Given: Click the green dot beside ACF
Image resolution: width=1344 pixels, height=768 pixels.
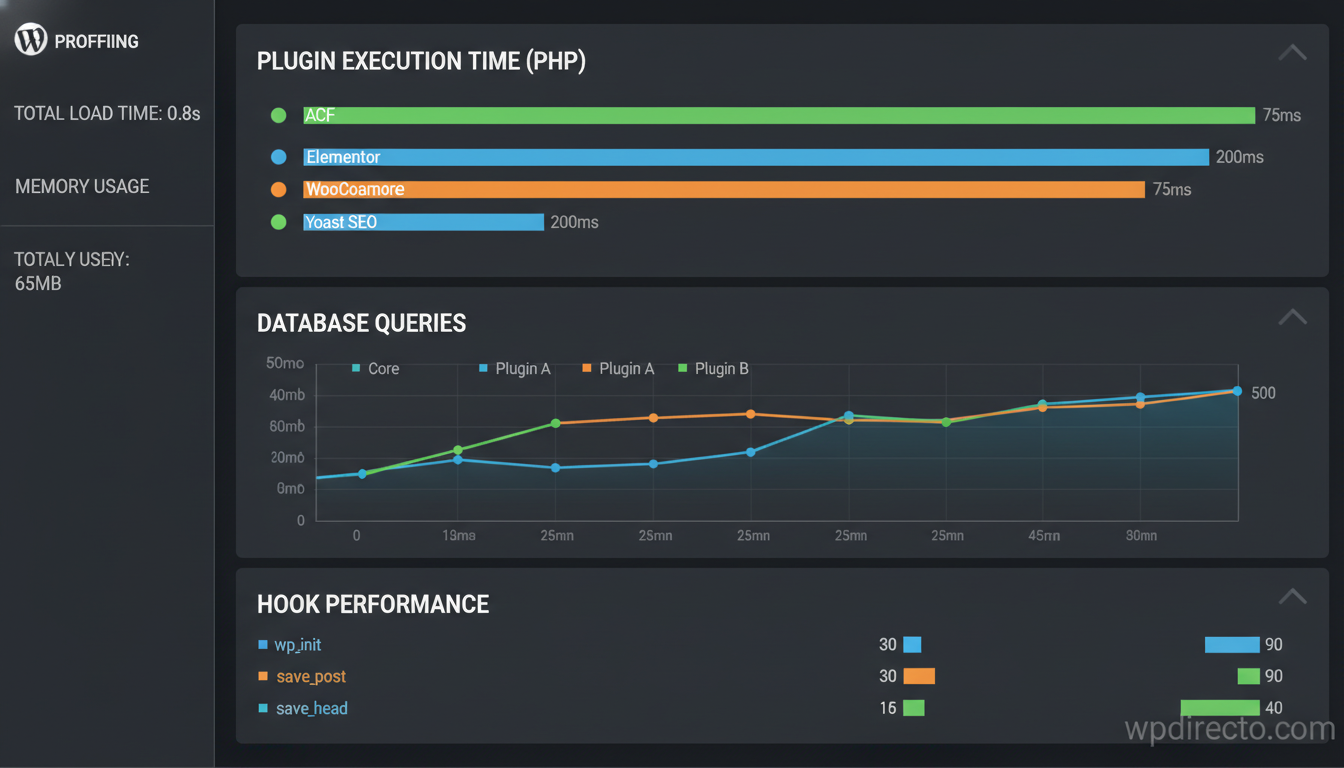Looking at the screenshot, I should click(279, 115).
